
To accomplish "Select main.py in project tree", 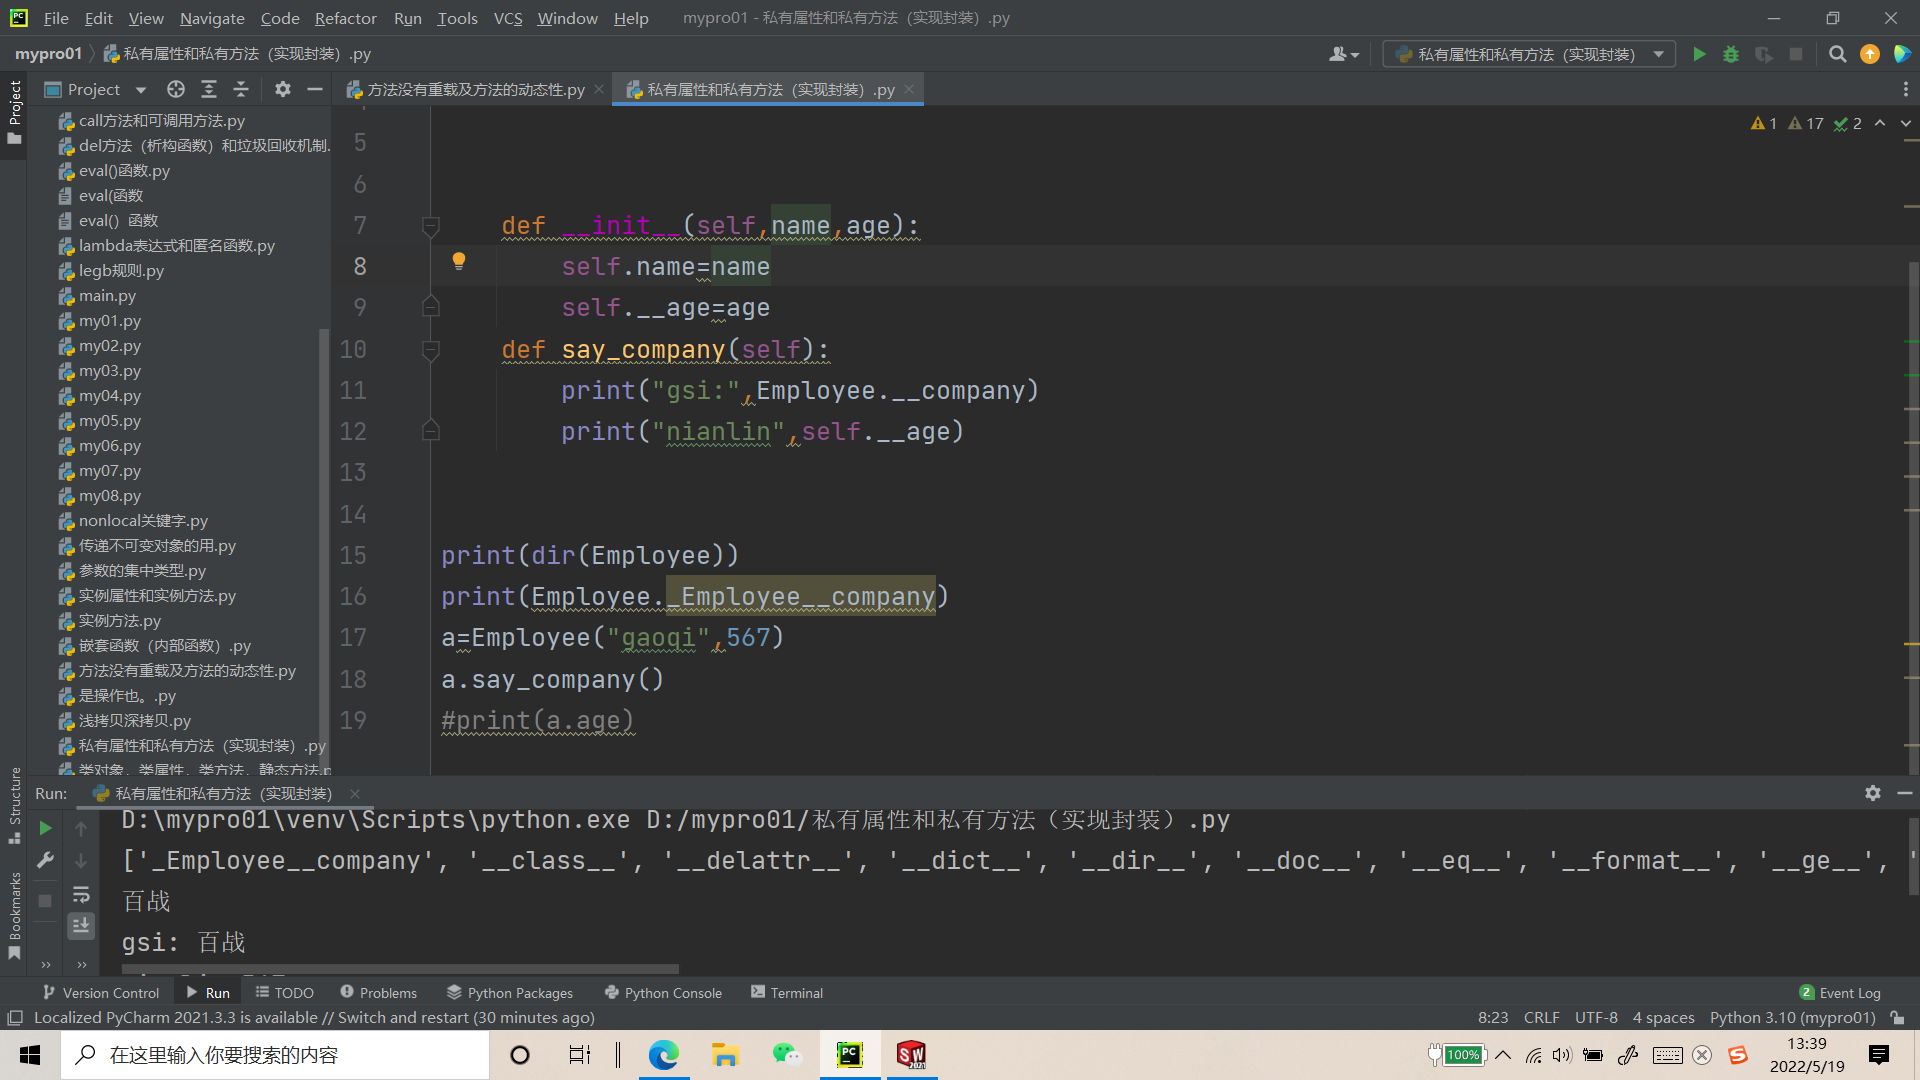I will coord(107,296).
